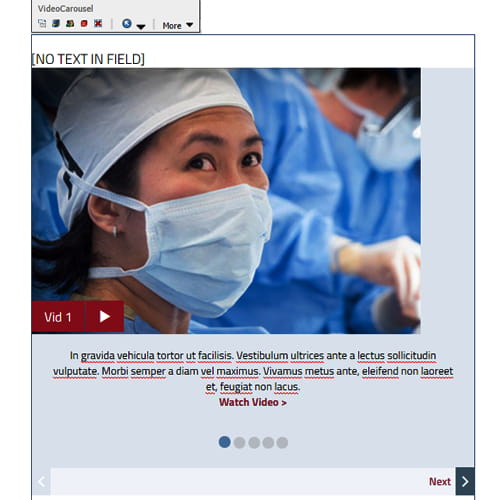Expand the More dropdown menu

[x=178, y=25]
